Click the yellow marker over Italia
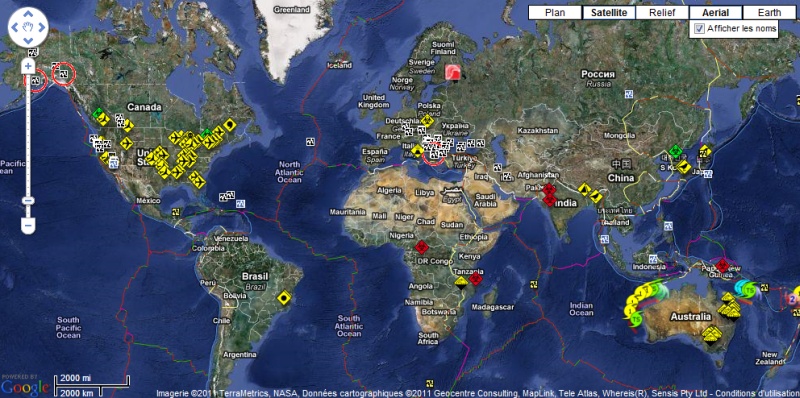 (x=417, y=151)
